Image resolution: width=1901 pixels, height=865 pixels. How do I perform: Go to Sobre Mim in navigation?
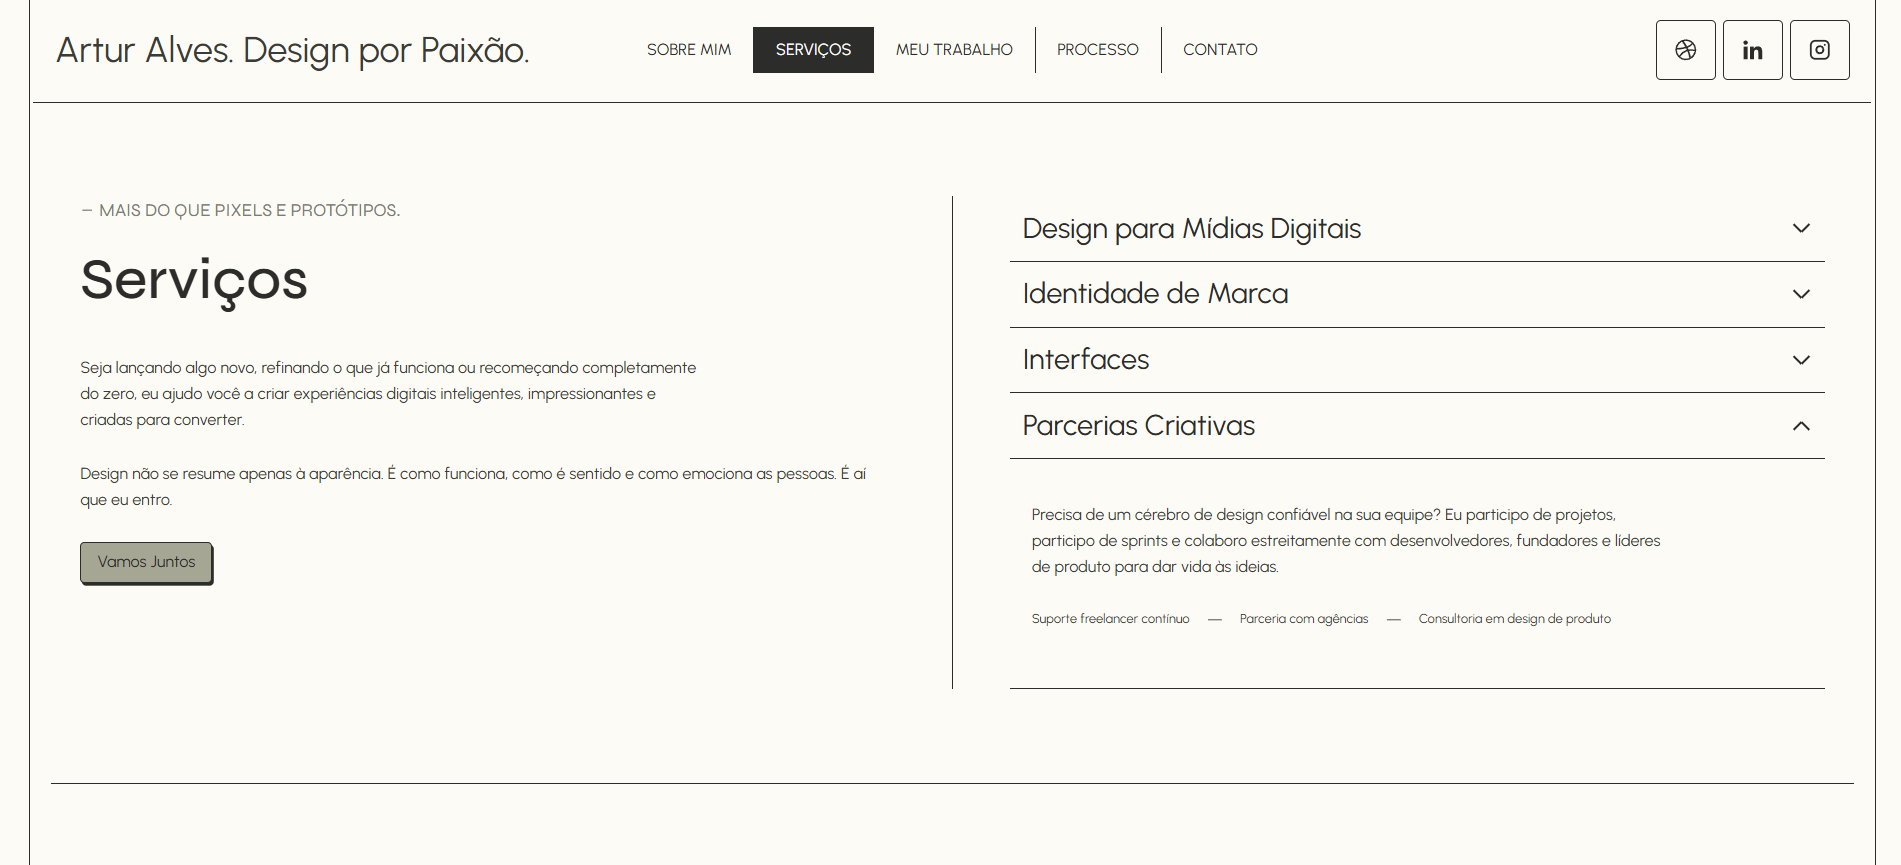pos(688,50)
